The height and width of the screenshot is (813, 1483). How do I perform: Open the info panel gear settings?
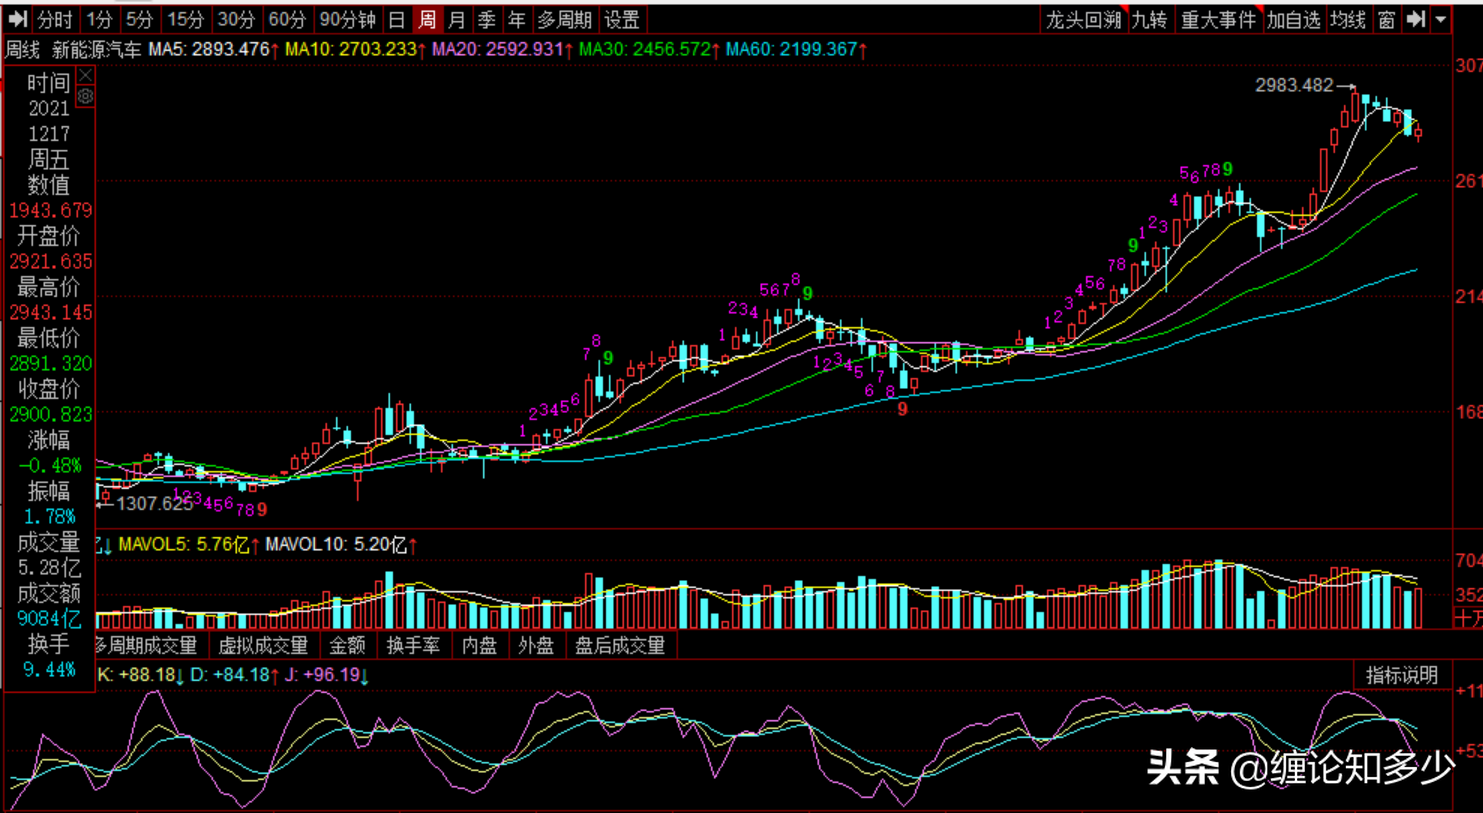(x=86, y=96)
